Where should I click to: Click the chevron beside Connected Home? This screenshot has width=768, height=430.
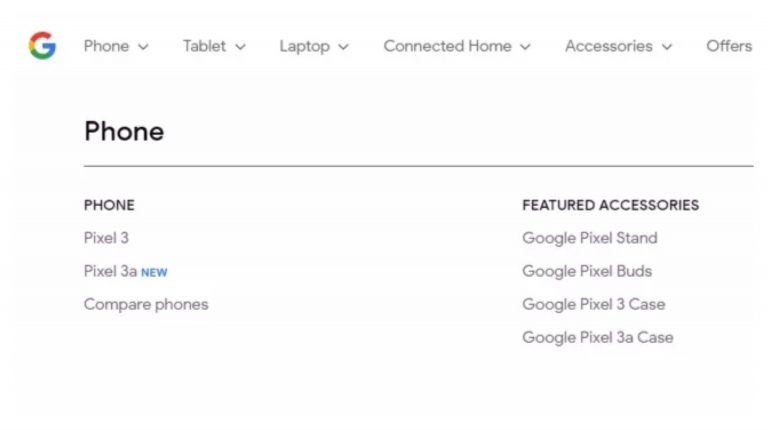pyautogui.click(x=525, y=47)
